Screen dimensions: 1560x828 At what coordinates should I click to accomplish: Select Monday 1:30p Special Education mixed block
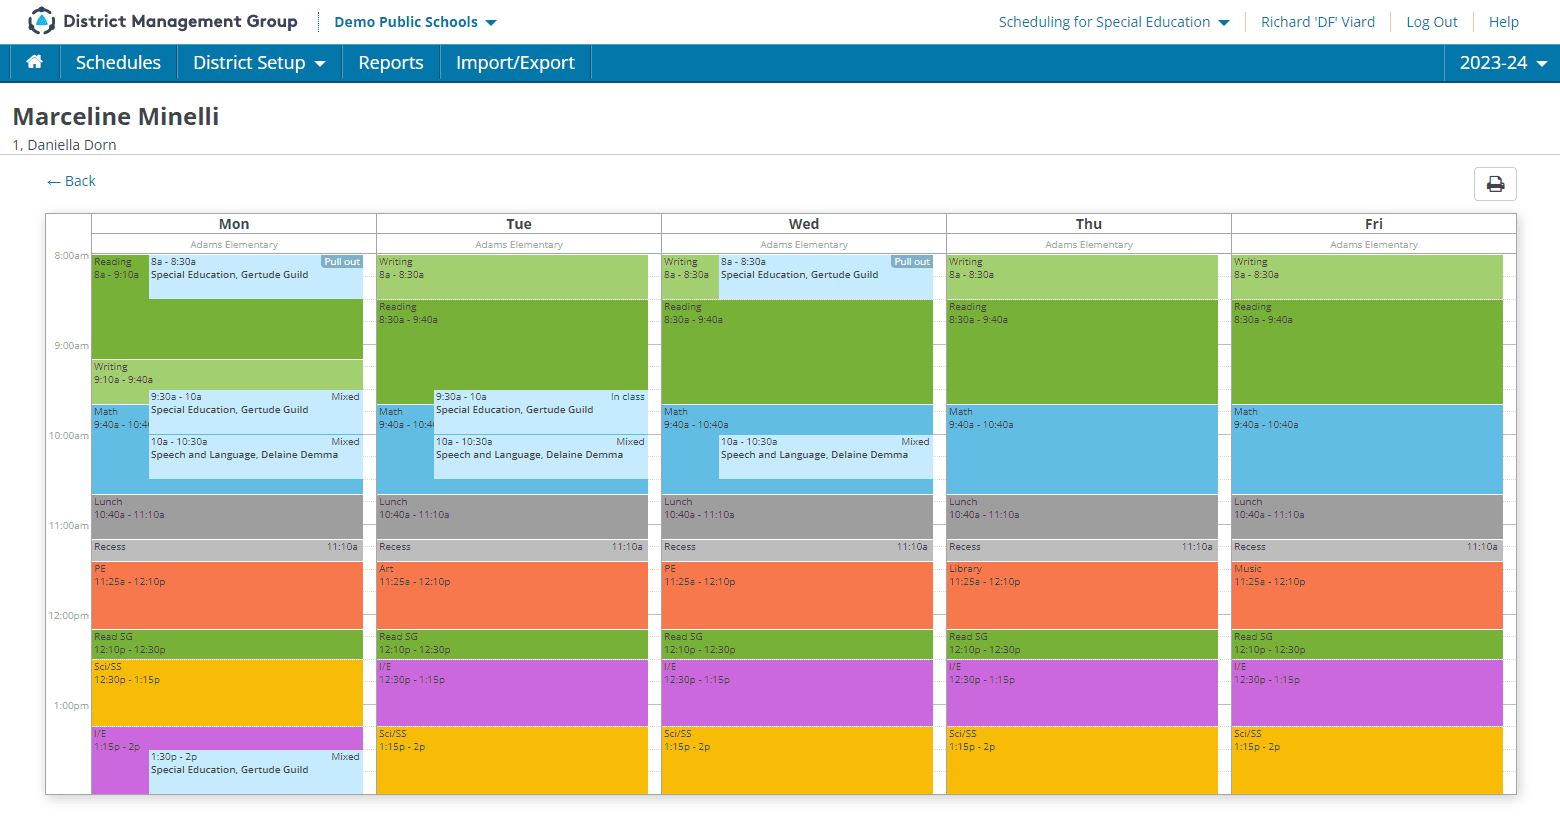pyautogui.click(x=256, y=772)
